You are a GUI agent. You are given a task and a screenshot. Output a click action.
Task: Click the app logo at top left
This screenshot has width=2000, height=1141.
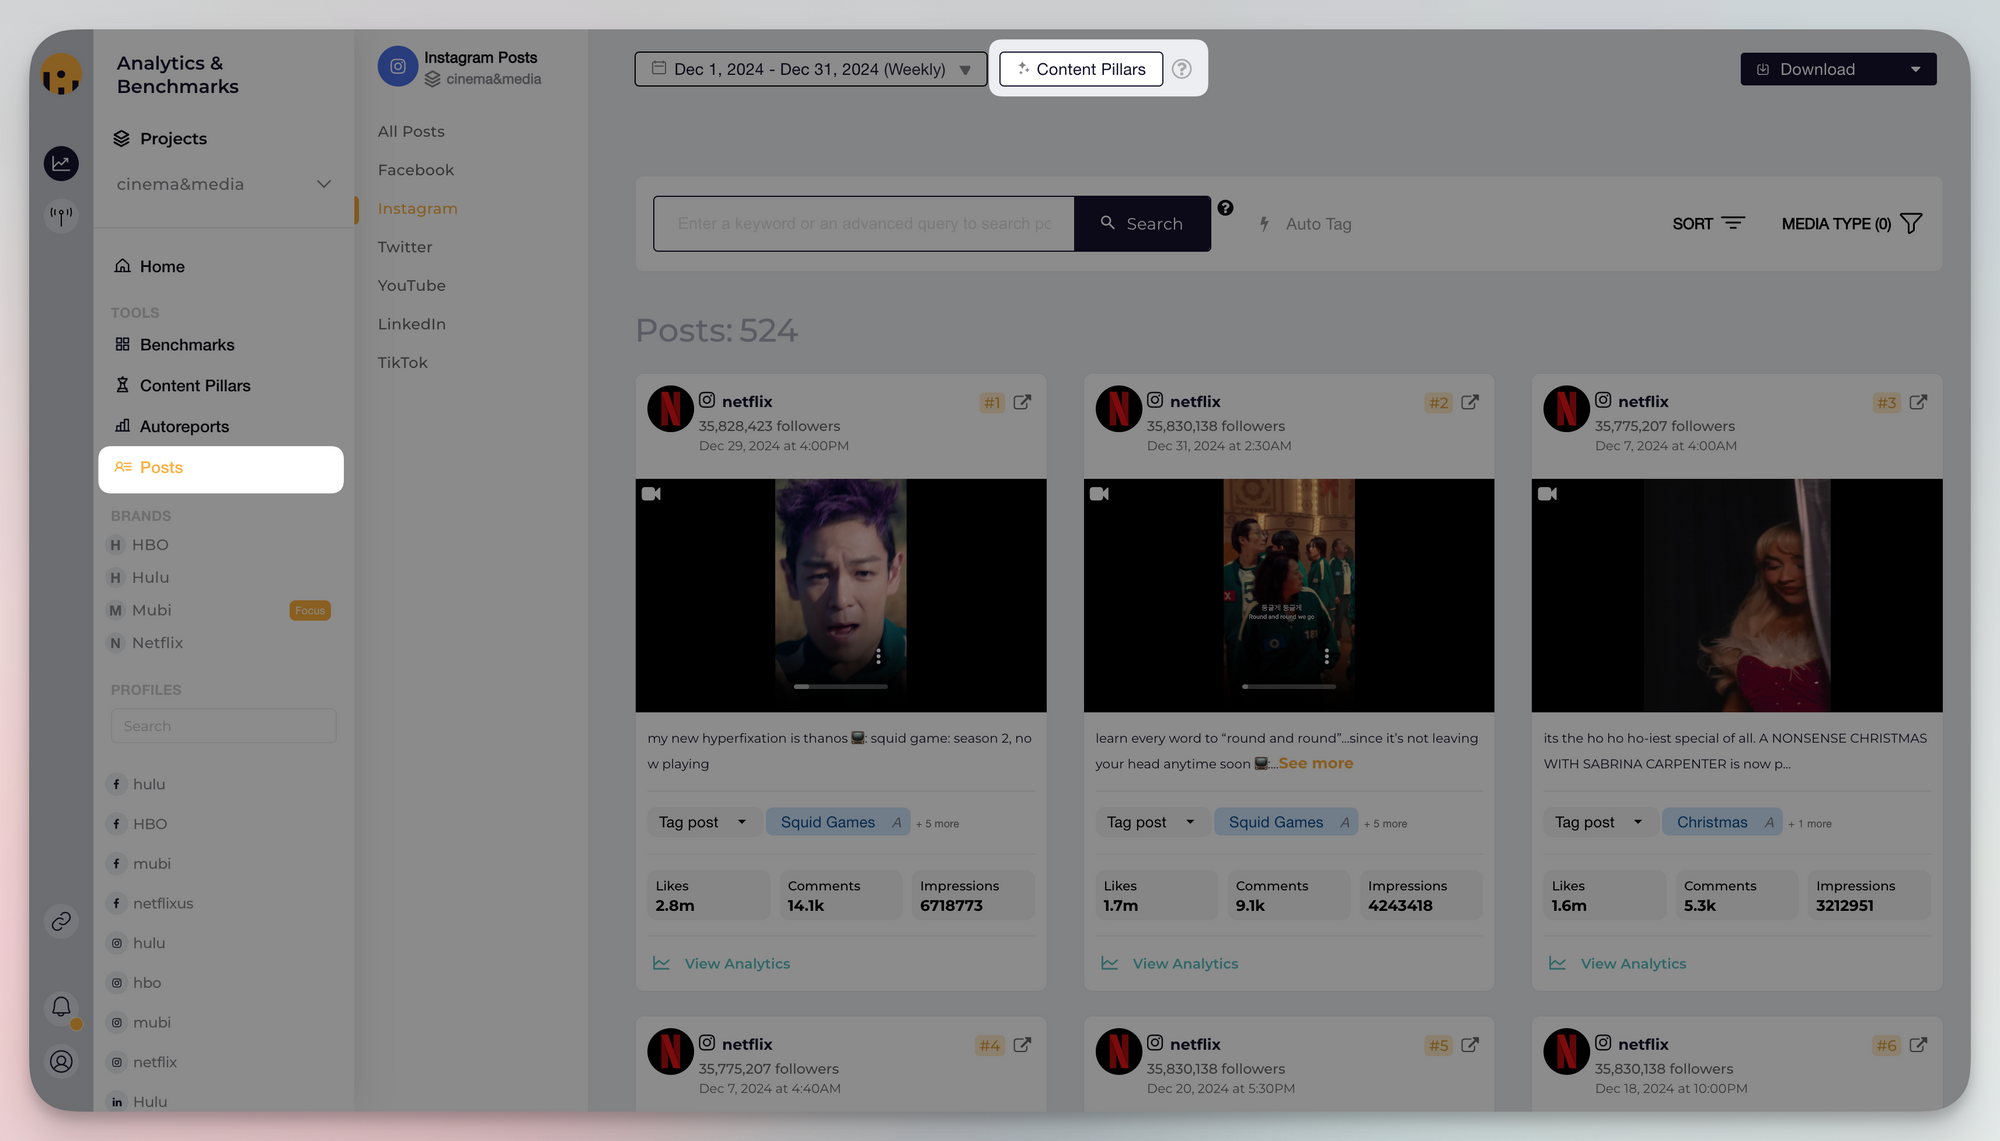[61, 75]
